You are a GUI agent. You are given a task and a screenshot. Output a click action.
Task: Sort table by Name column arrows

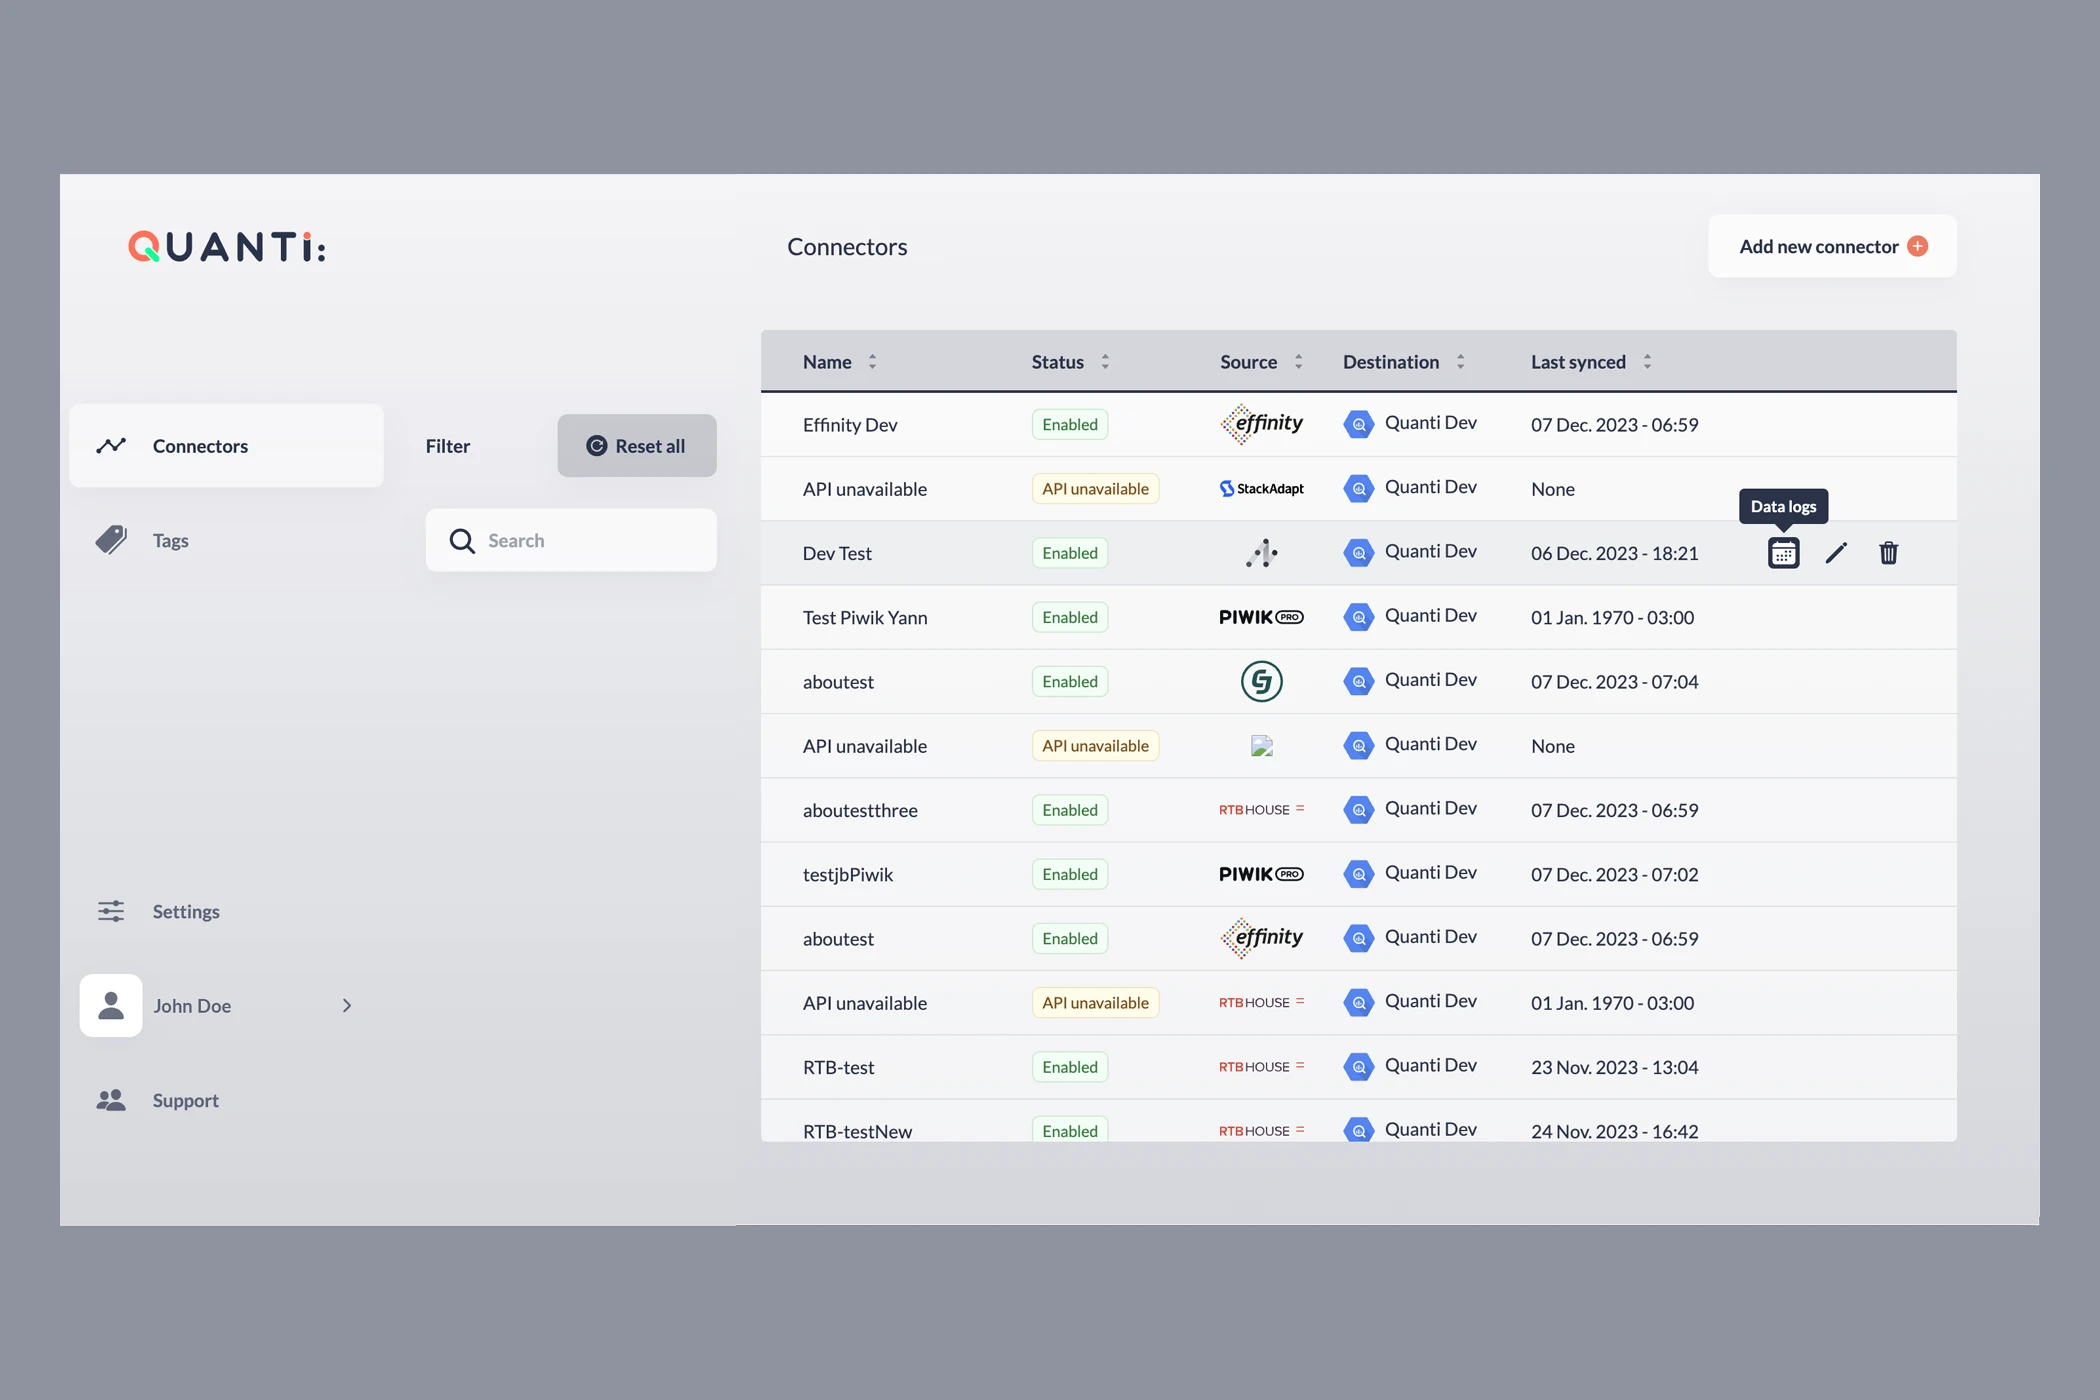coord(872,362)
